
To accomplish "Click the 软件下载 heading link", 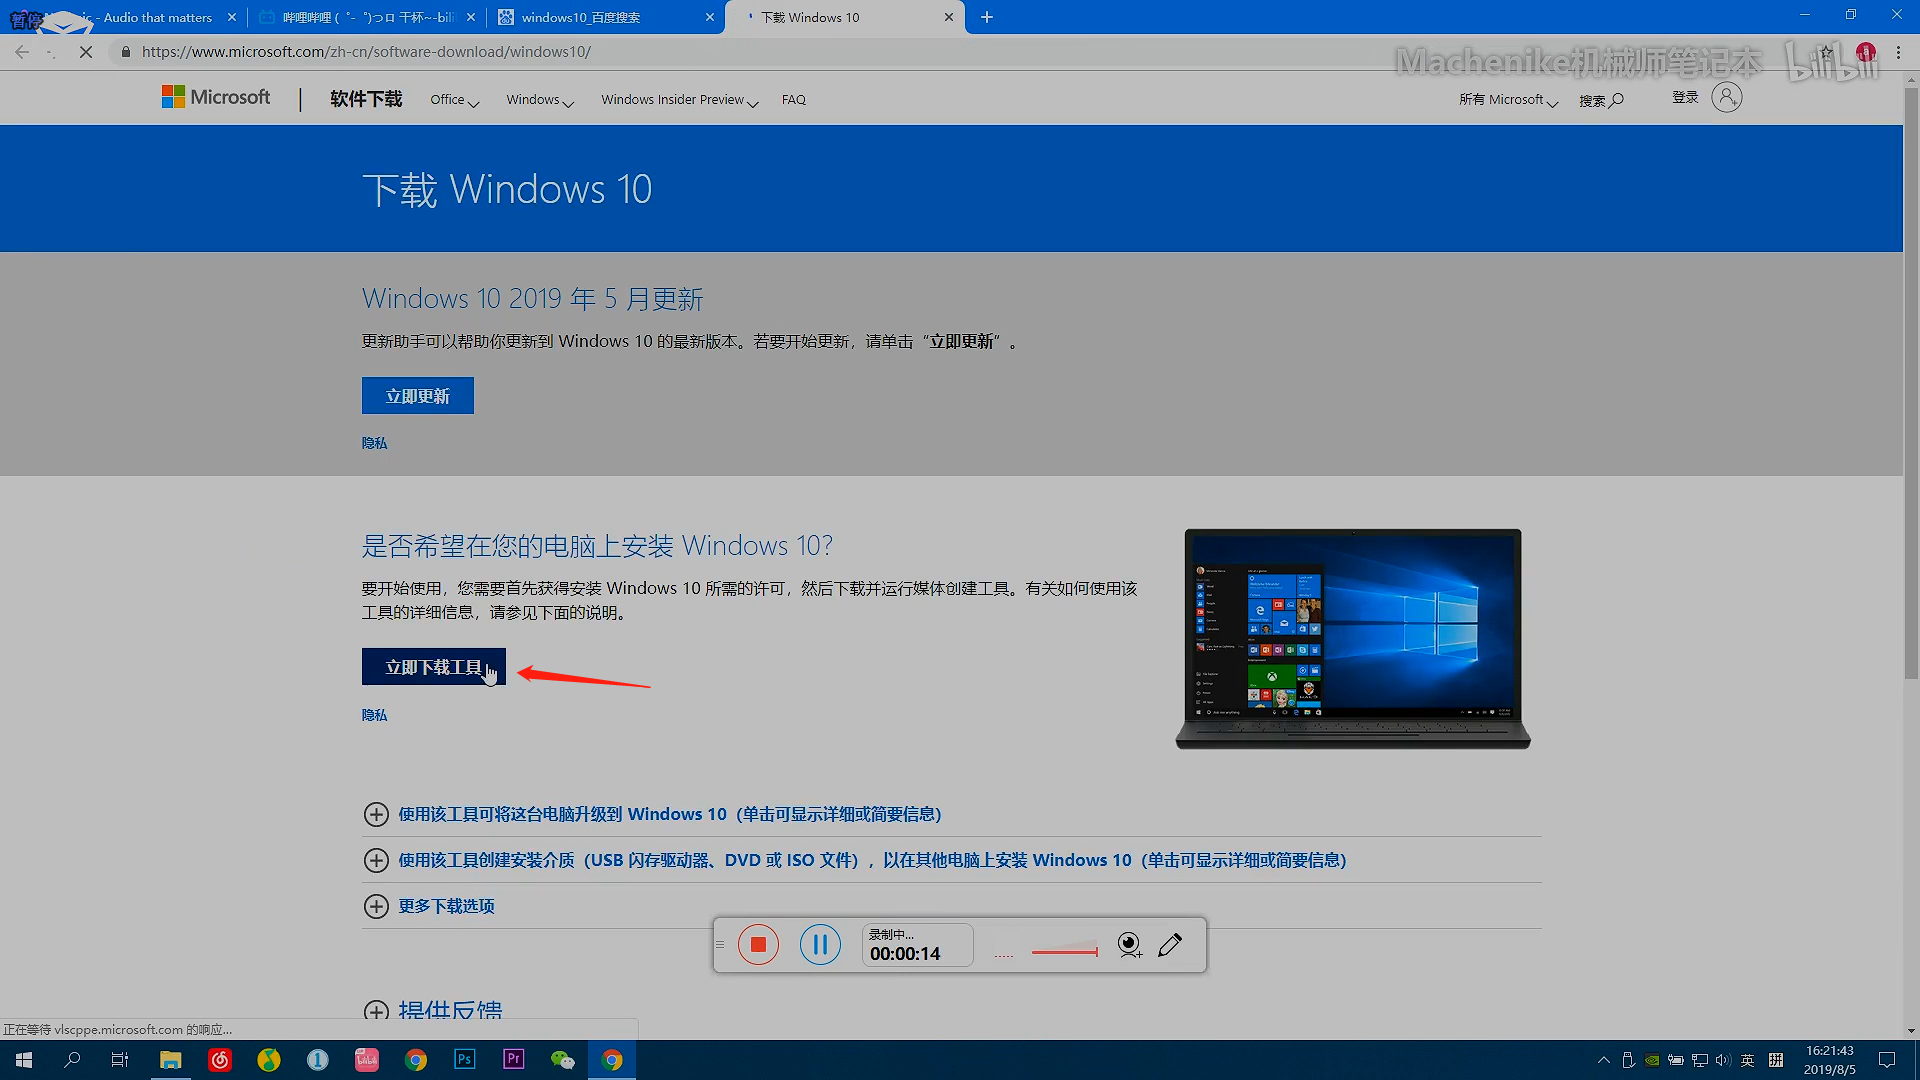I will coord(366,99).
